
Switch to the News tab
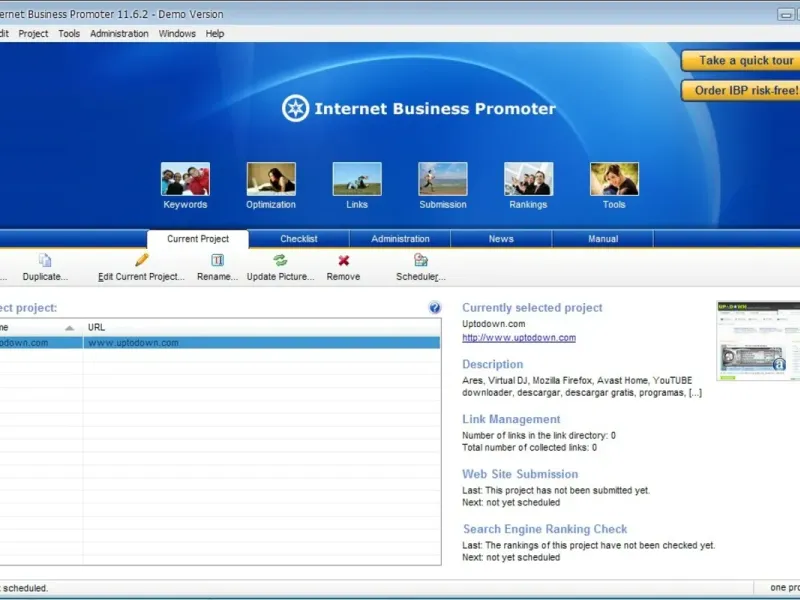pyautogui.click(x=501, y=239)
